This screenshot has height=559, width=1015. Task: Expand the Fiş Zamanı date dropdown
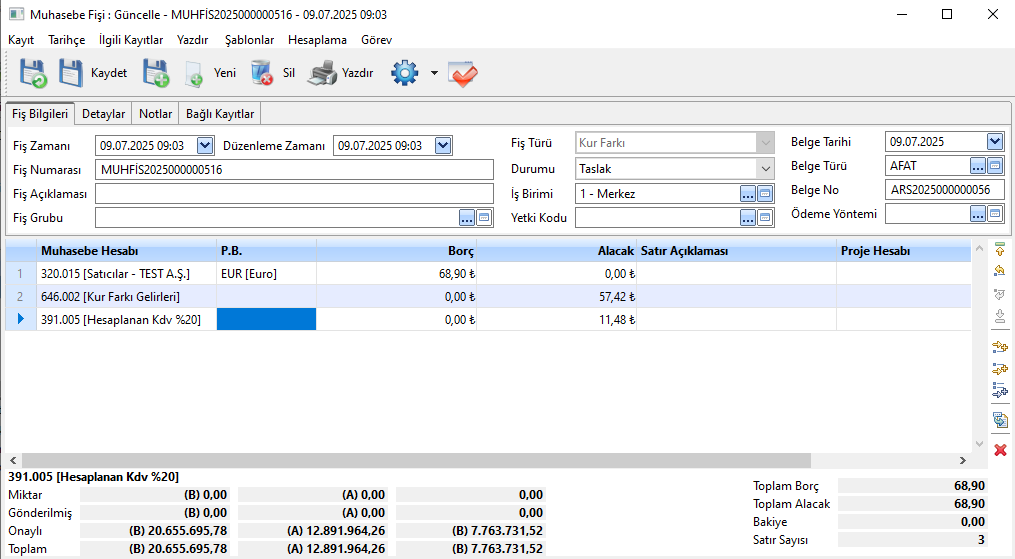click(205, 146)
